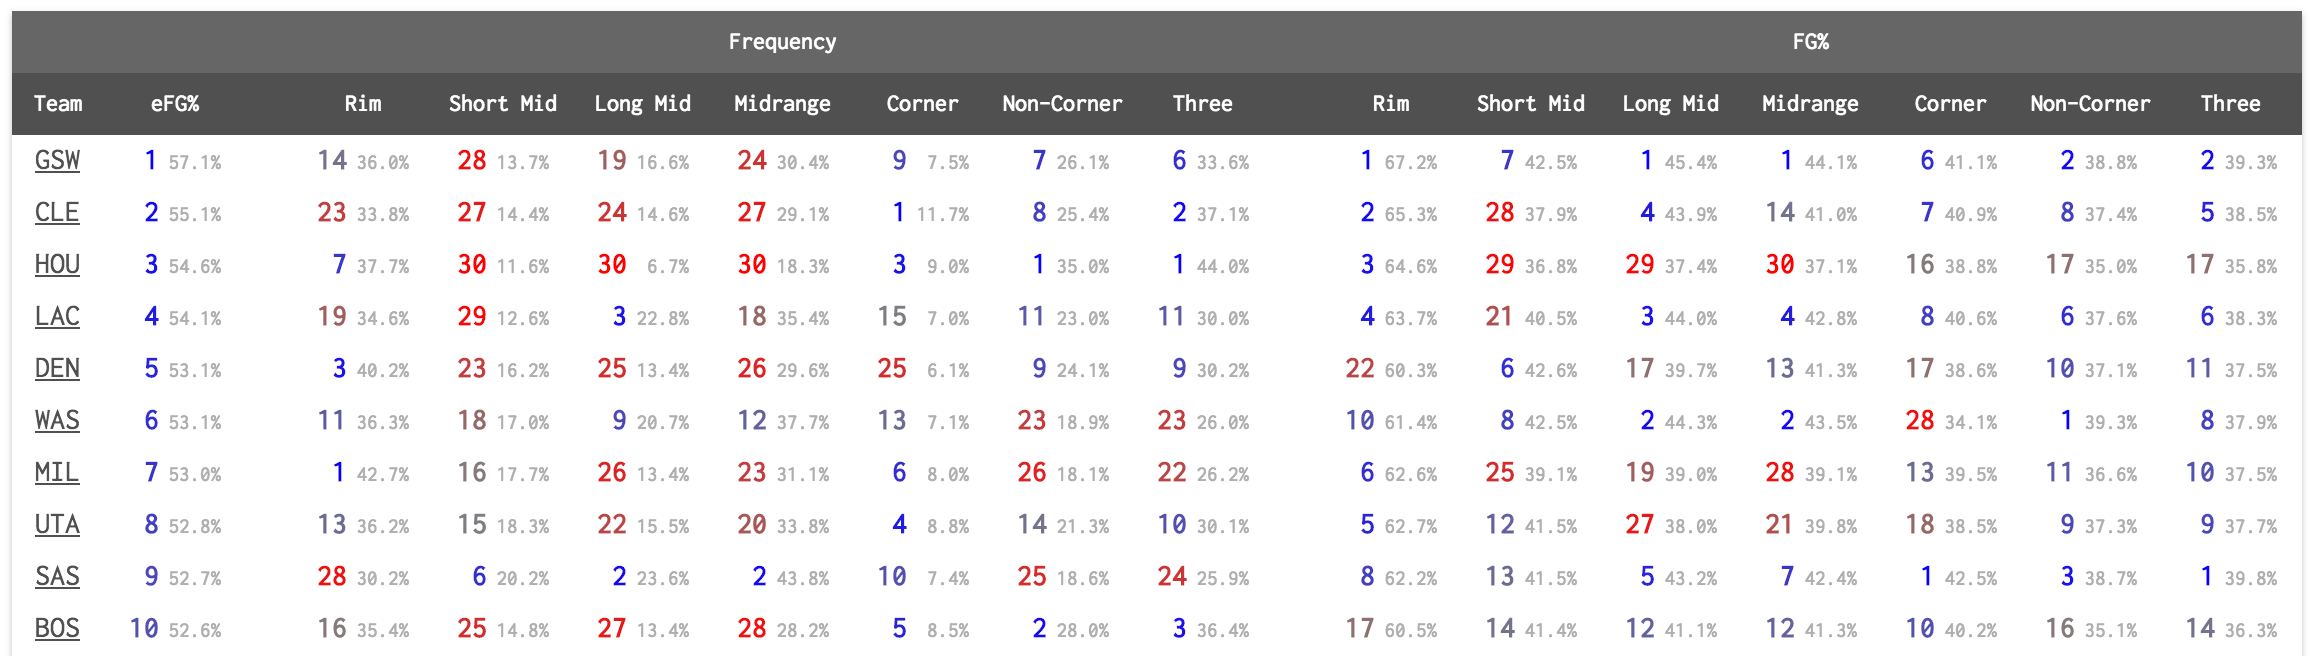Viewport: 2318px width, 656px height.
Task: Open the CLE team link
Action: 57,213
